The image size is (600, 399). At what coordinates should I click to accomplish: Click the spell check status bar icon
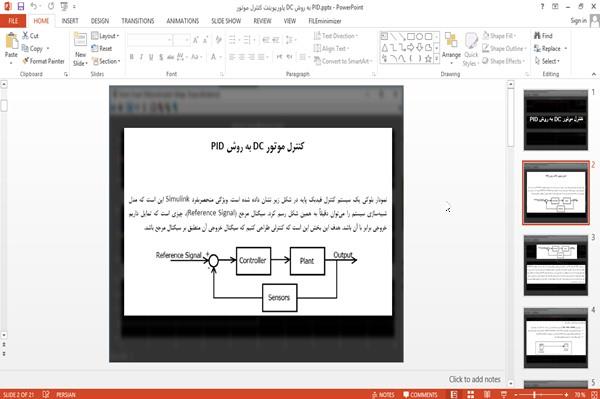click(46, 394)
